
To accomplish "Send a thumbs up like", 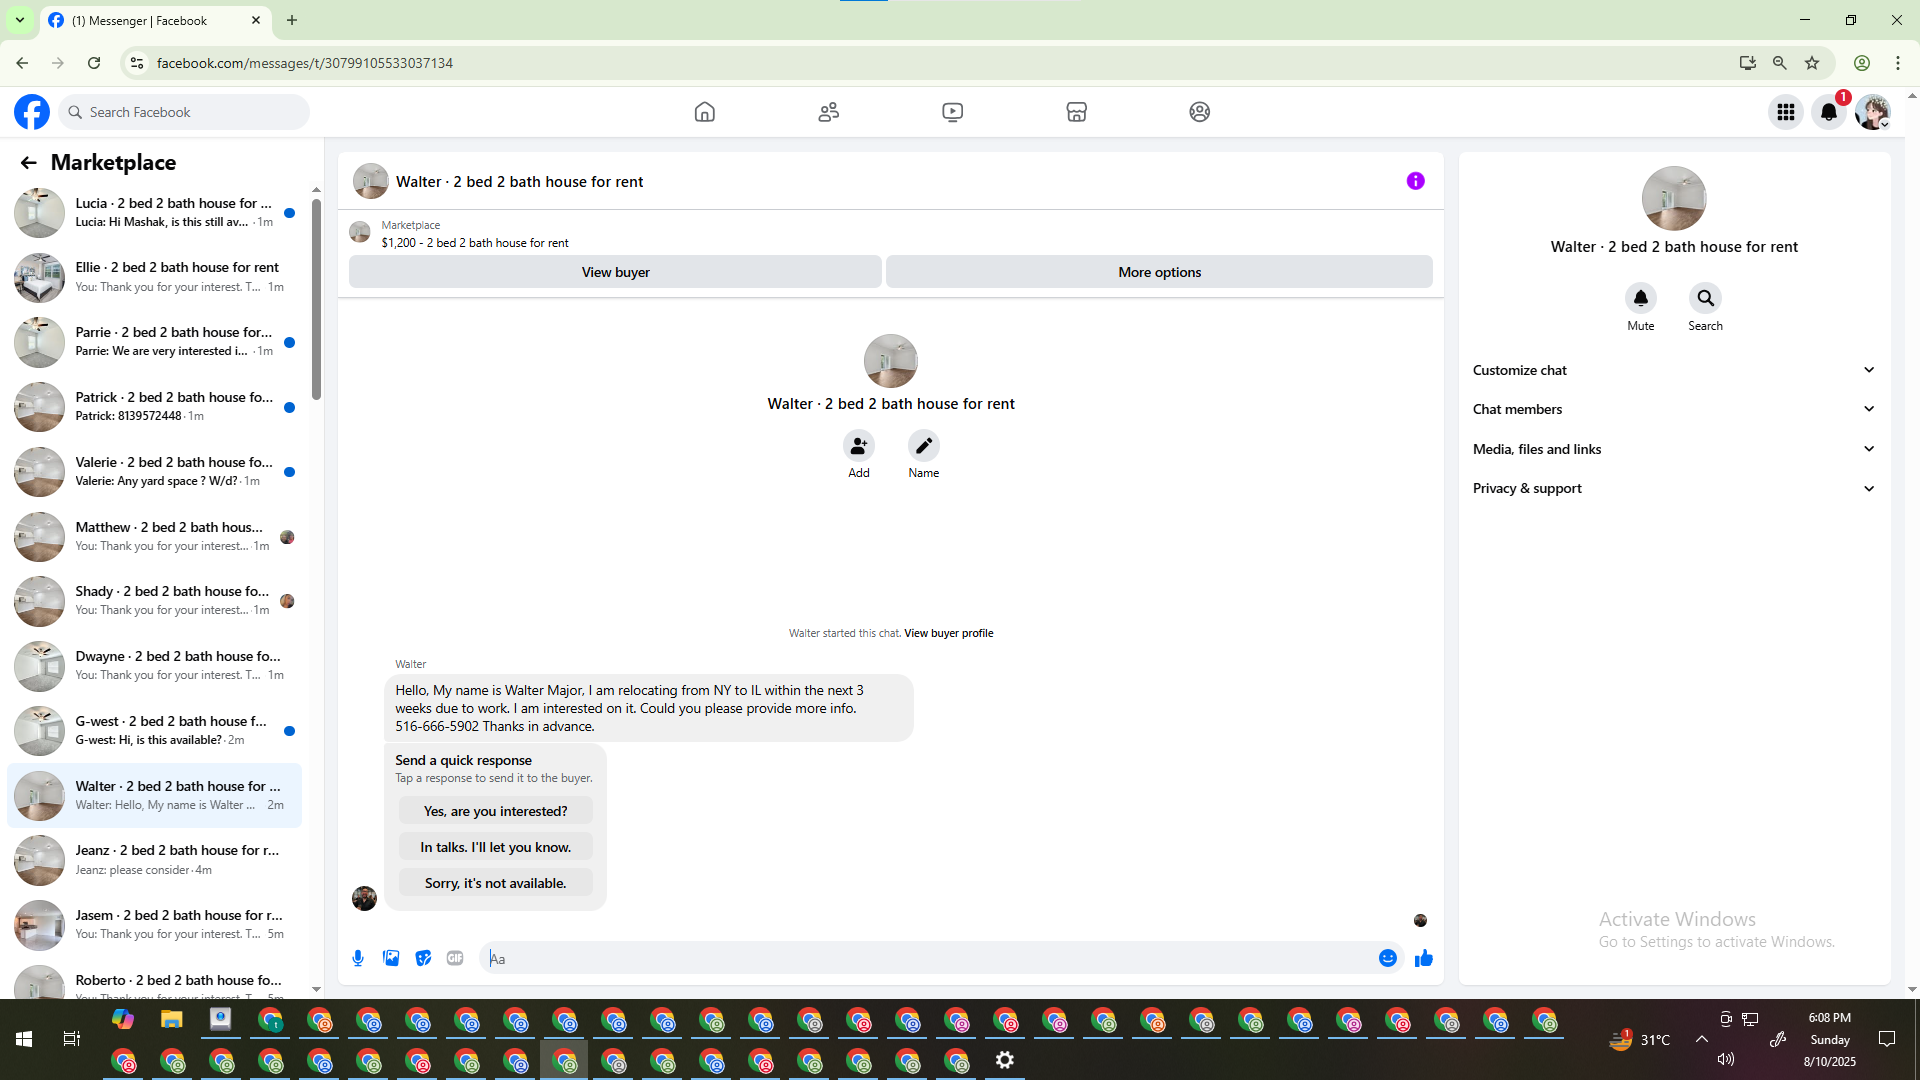I will [x=1423, y=958].
